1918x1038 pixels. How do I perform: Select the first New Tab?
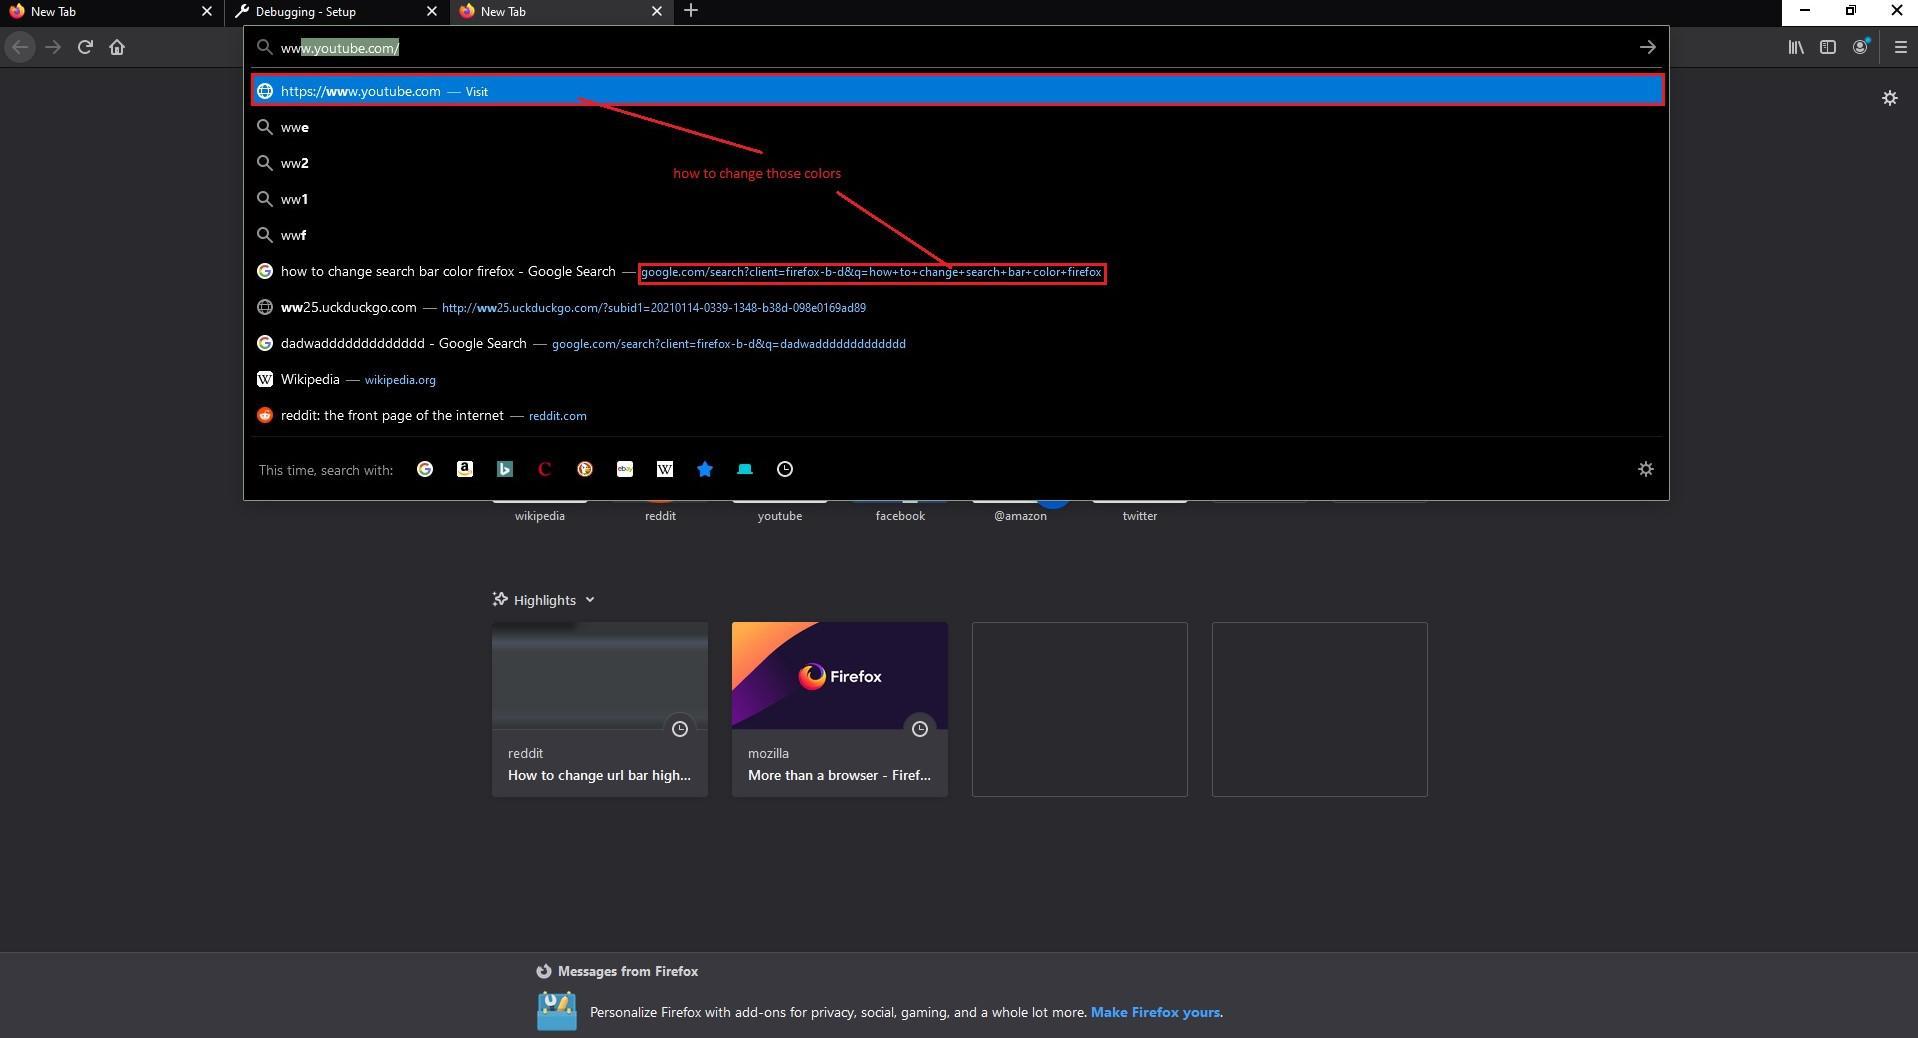click(100, 11)
